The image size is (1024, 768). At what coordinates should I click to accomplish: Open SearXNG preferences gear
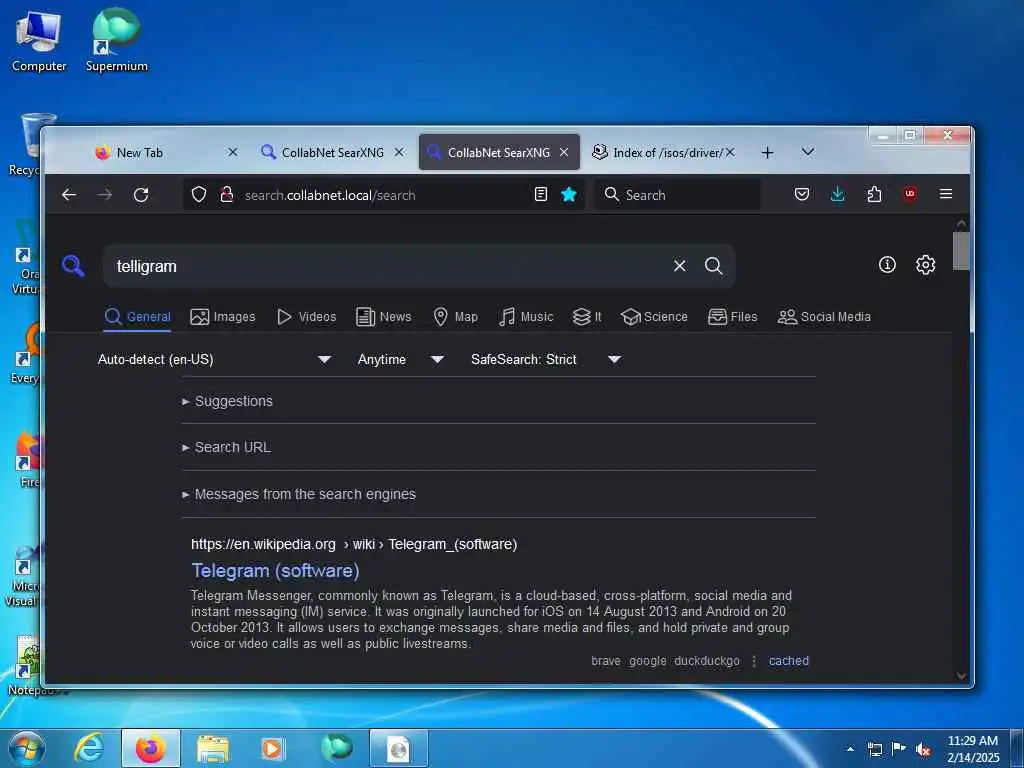click(x=925, y=264)
